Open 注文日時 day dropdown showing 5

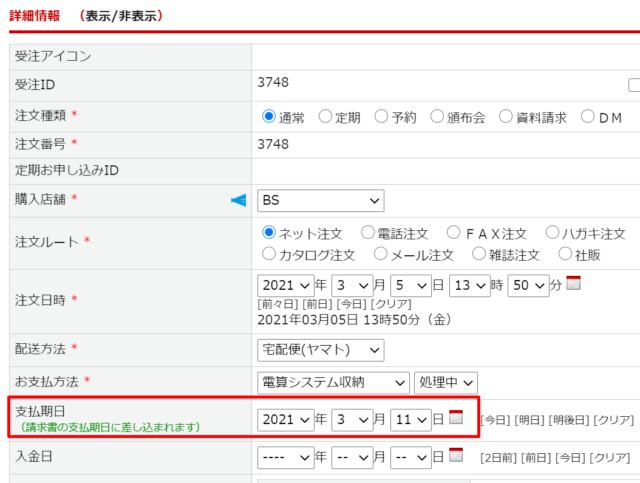(x=411, y=285)
